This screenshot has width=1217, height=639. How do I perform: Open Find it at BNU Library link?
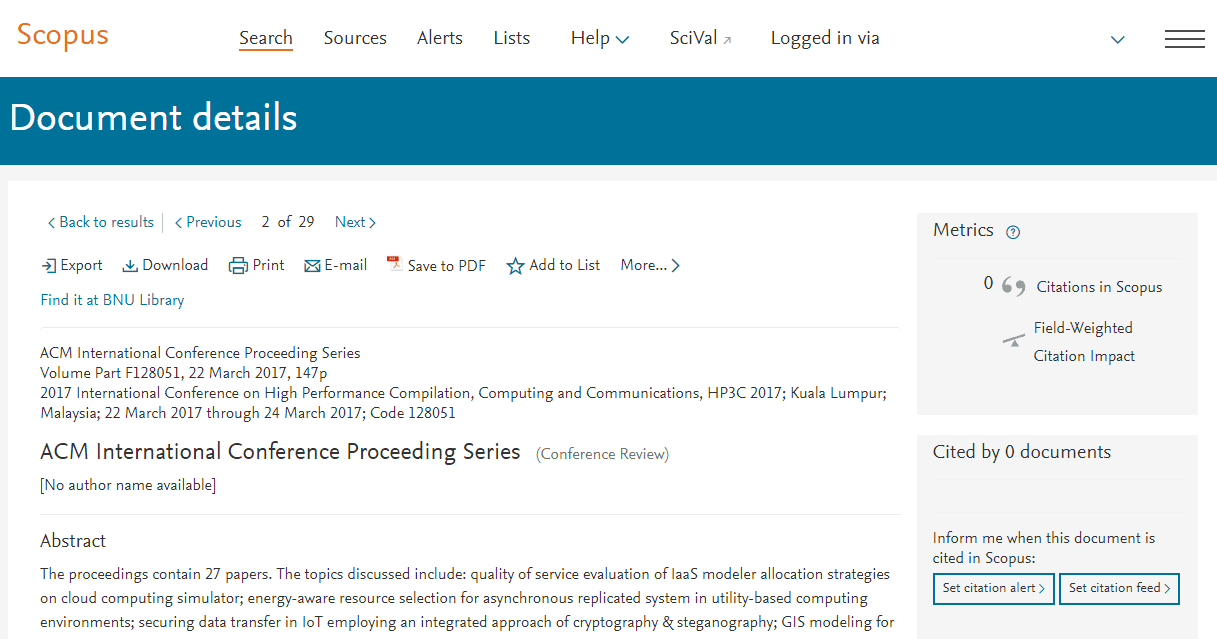click(x=112, y=300)
